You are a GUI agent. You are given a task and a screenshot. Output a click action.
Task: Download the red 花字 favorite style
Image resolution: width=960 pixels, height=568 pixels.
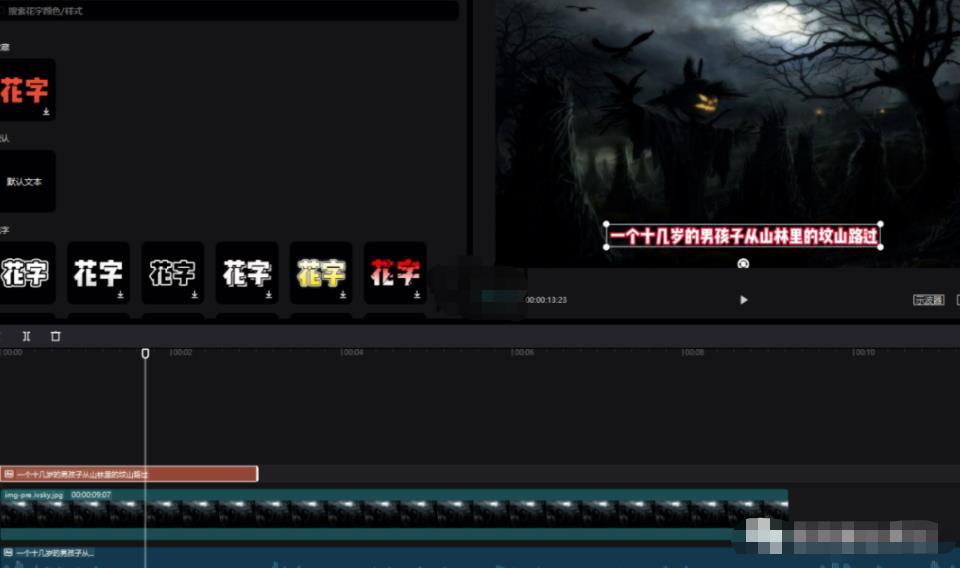46,113
